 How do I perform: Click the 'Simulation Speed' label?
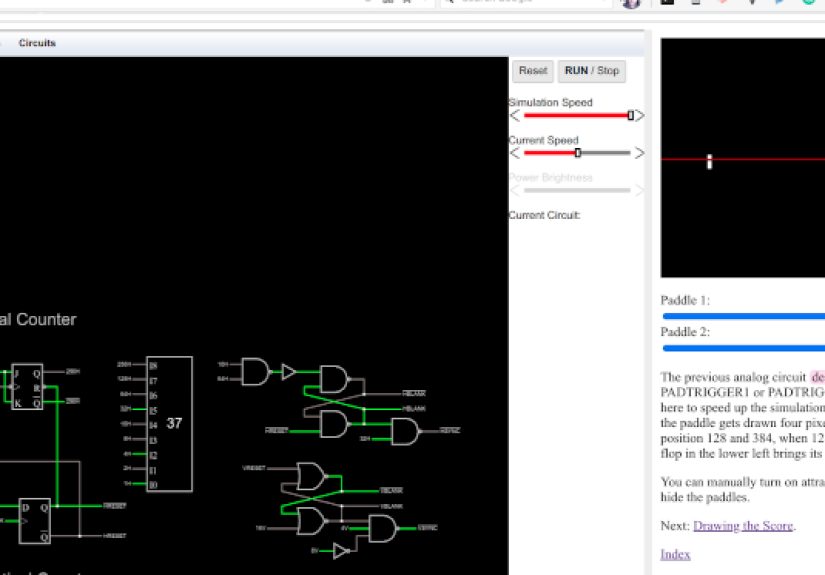point(550,103)
